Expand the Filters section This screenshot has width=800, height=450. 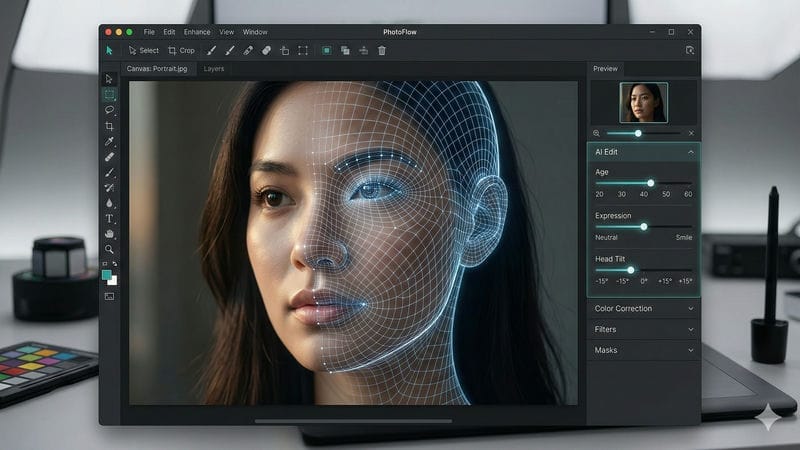[691, 330]
